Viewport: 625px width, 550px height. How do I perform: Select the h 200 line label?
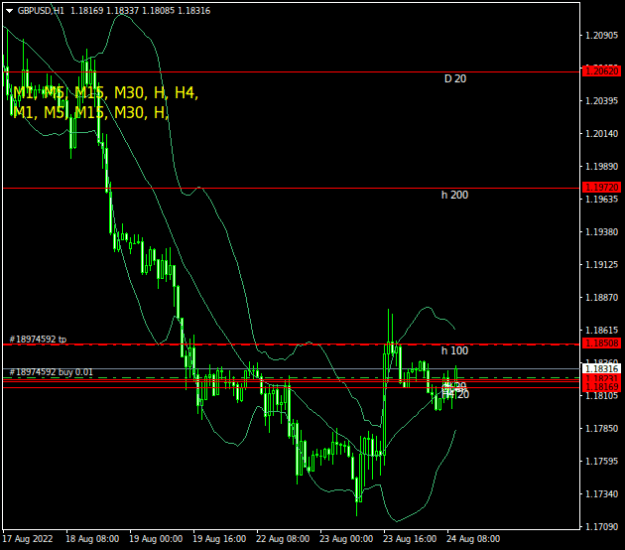454,195
